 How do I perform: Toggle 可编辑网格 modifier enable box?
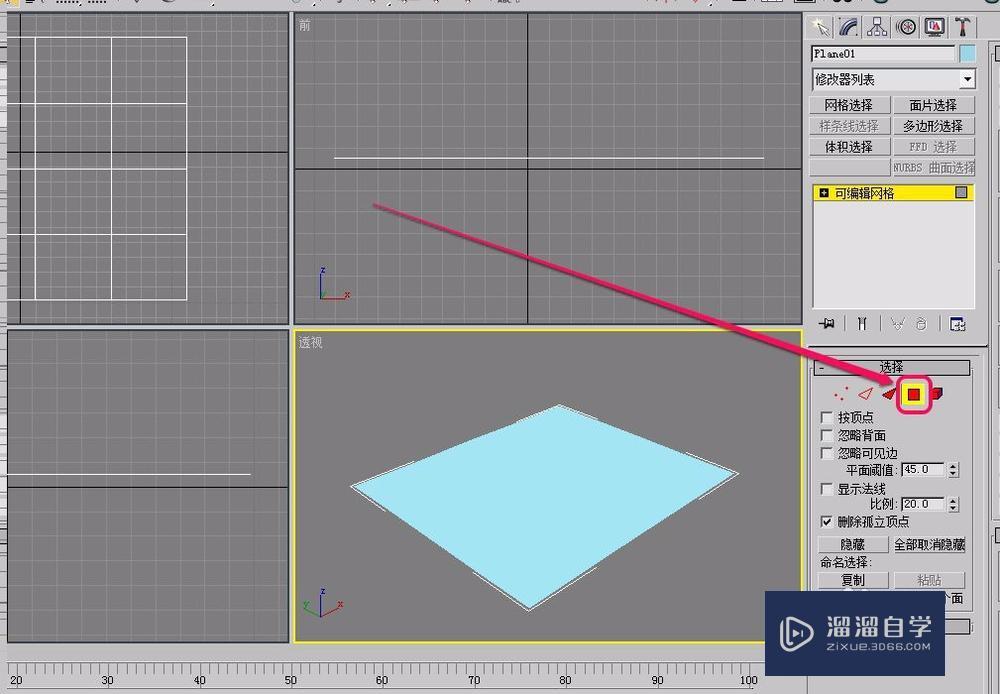click(x=961, y=193)
